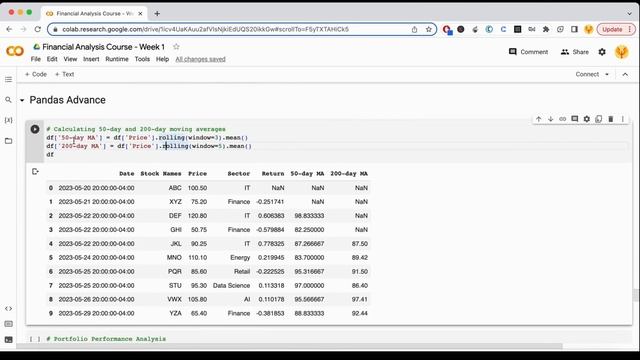Open the Runtime menu

[x=117, y=59]
